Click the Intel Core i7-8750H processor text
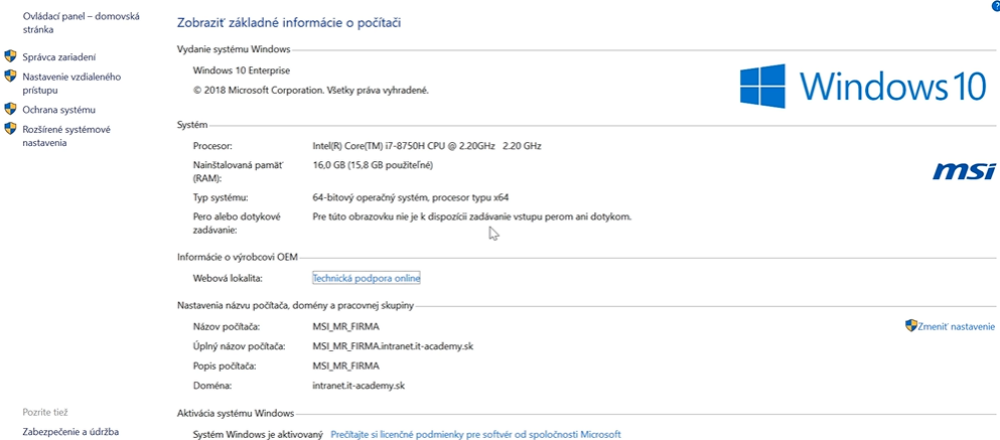This screenshot has width=1000, height=440. [427, 146]
